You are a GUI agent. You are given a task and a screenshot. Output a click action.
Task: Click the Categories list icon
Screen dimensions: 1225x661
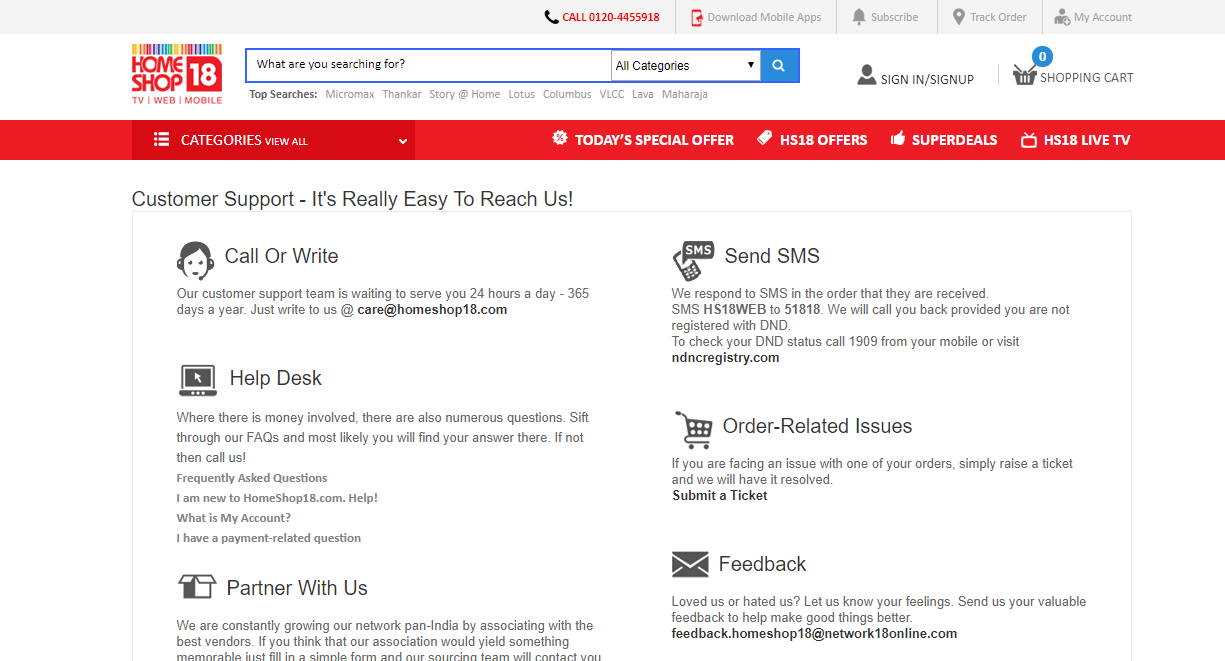(x=161, y=140)
